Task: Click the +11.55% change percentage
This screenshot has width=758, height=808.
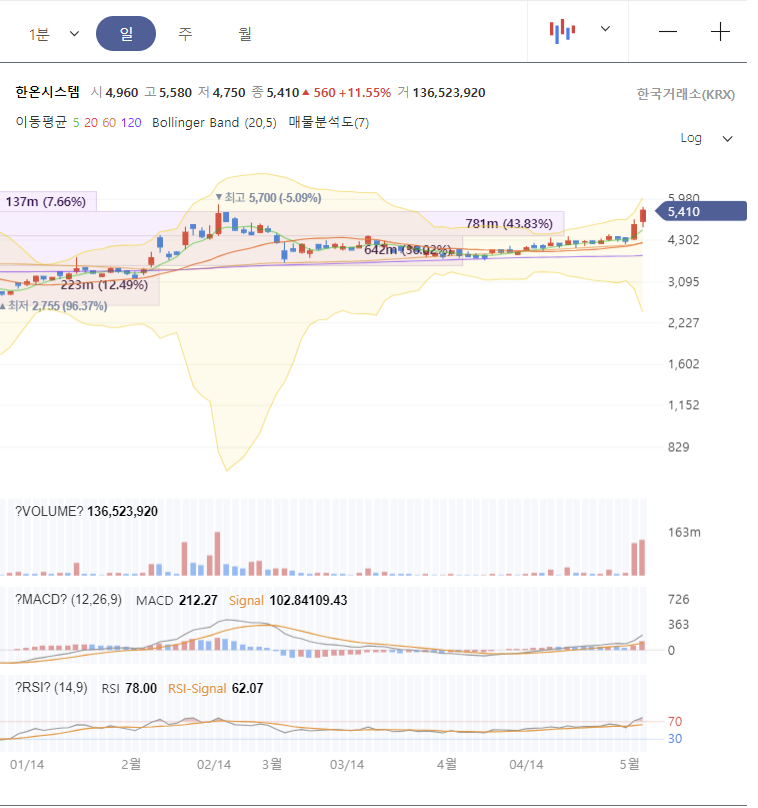Action: pos(365,93)
